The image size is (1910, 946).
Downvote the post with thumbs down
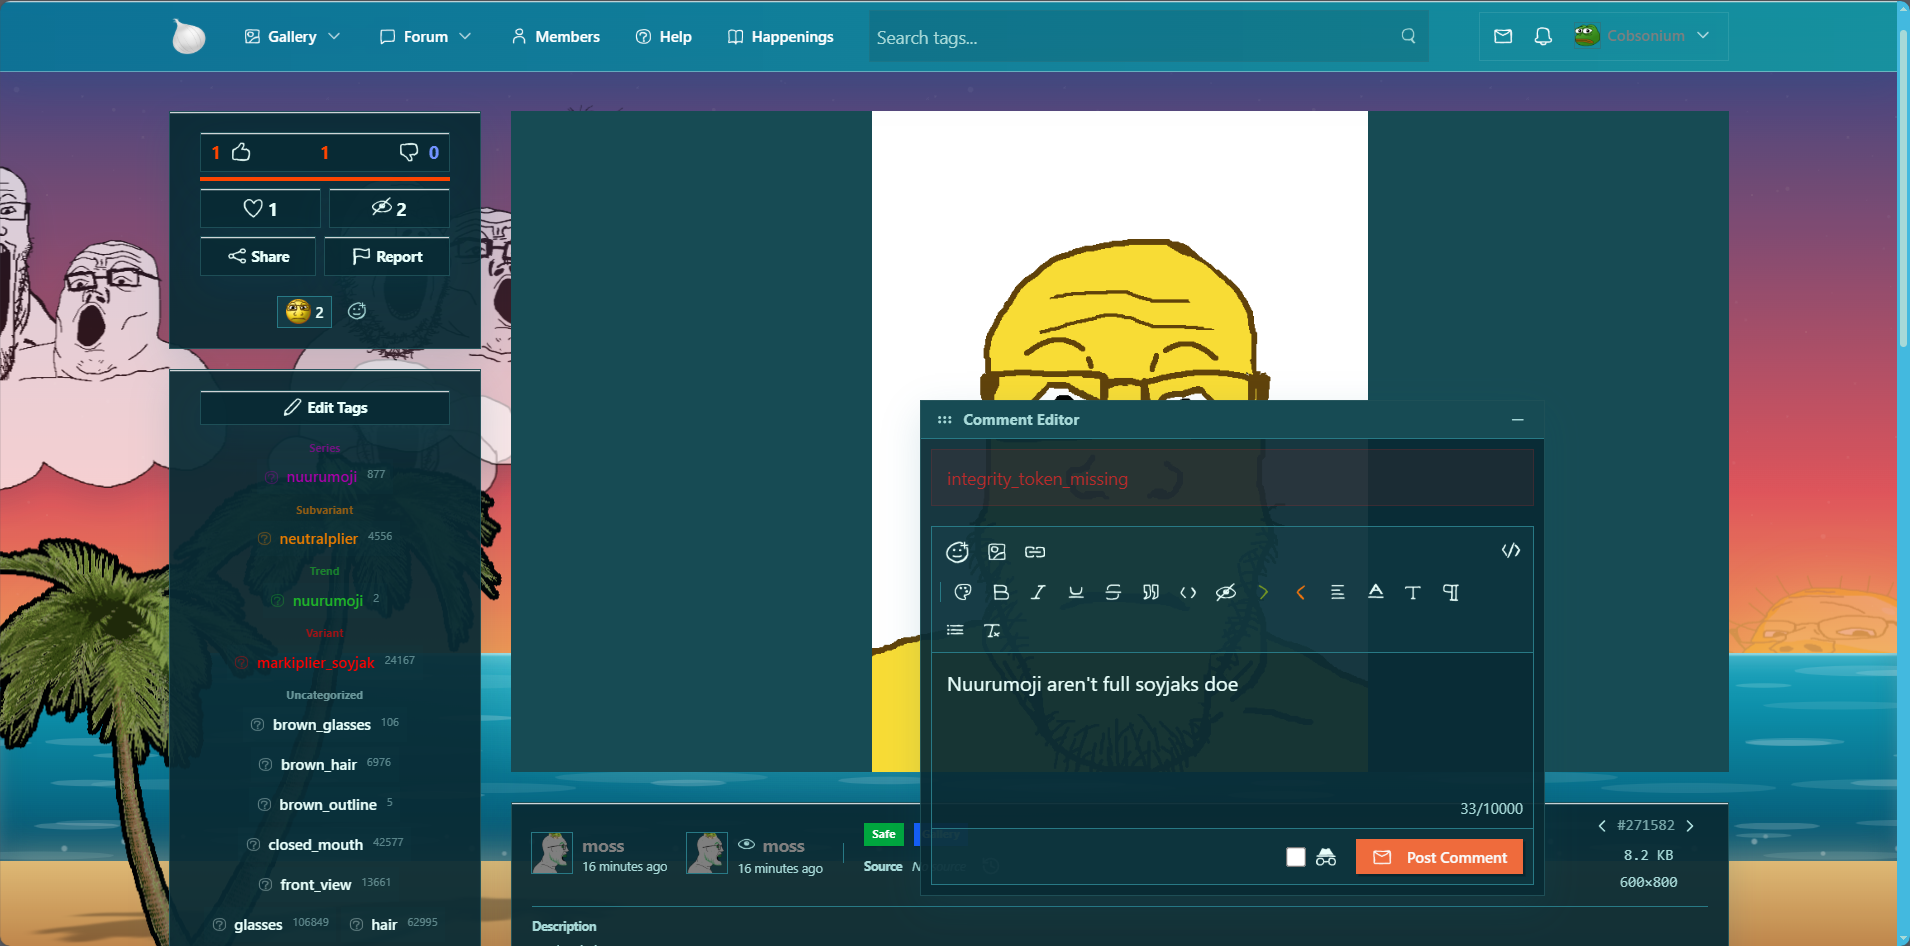pos(409,152)
